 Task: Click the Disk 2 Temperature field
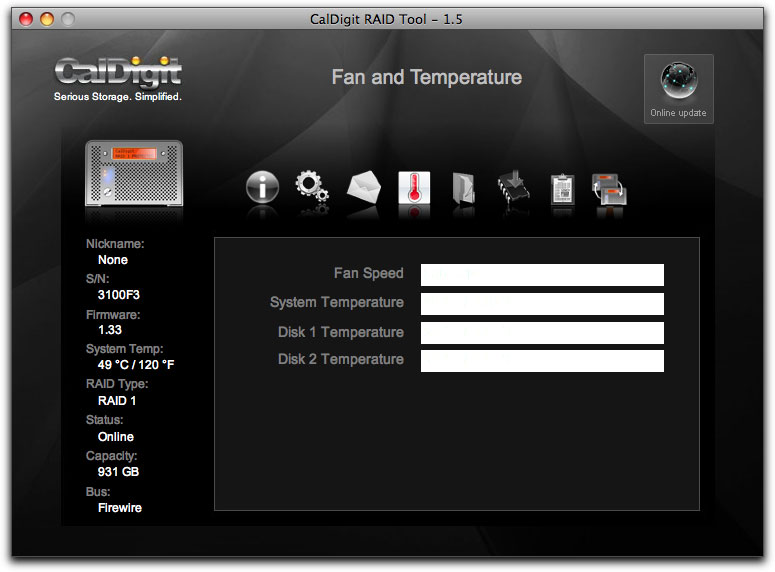[x=542, y=360]
